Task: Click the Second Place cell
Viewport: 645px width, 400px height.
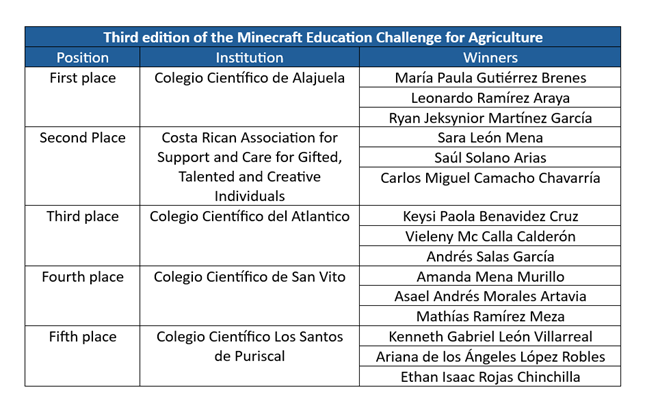Action: (82, 166)
